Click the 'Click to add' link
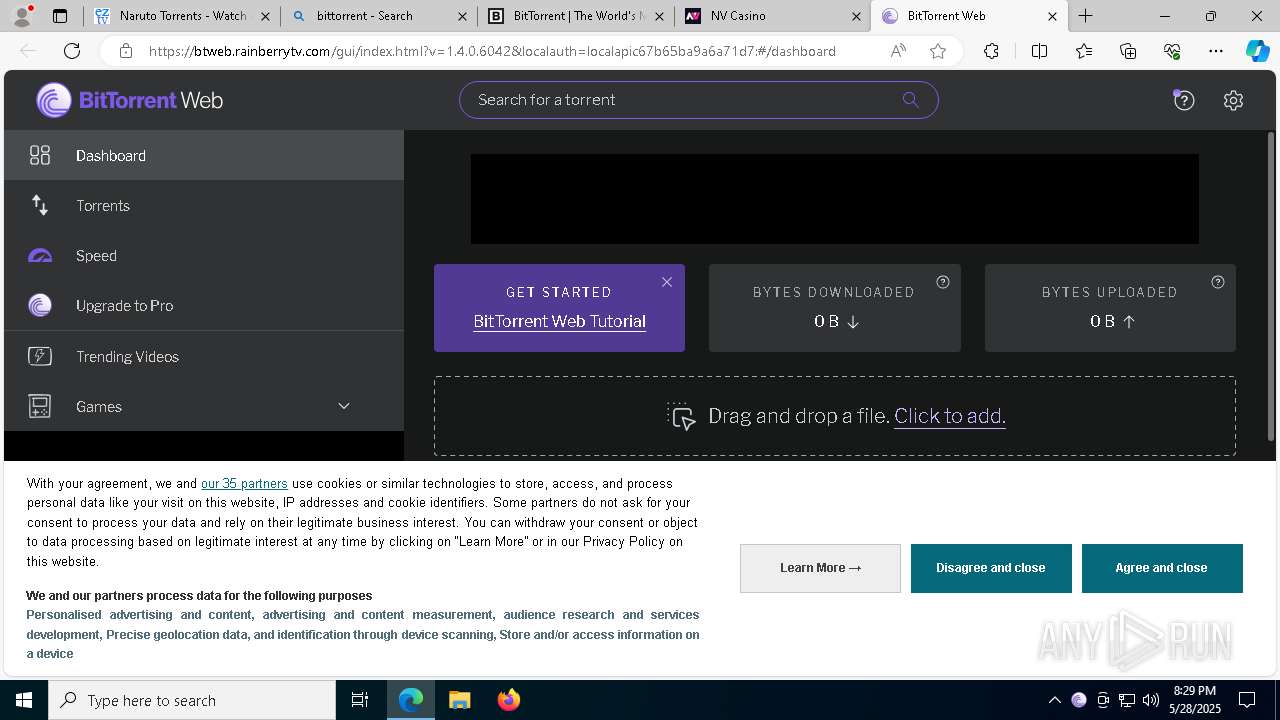This screenshot has width=1280, height=720. tap(950, 416)
